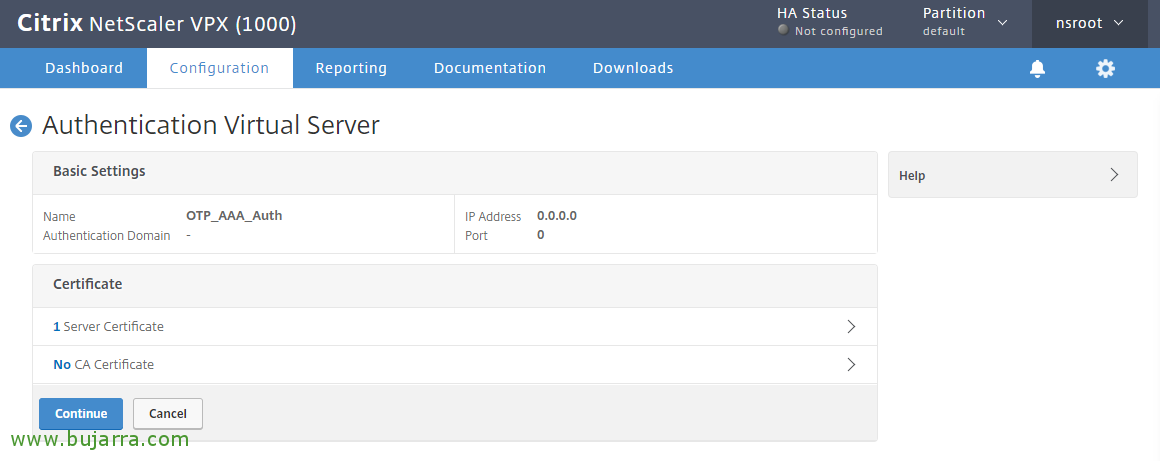Select the Configuration tab
The width and height of the screenshot is (1160, 461).
[219, 68]
